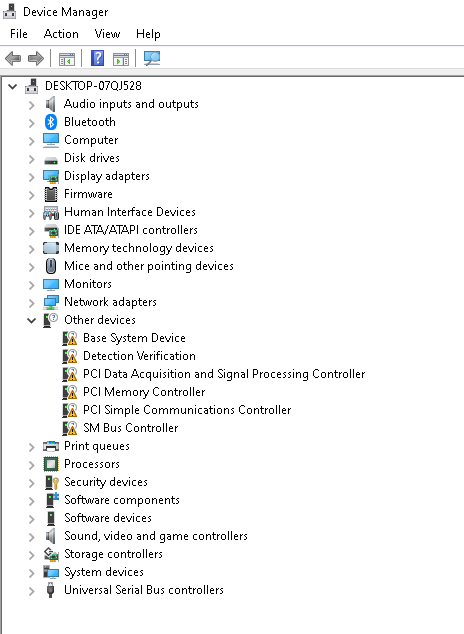Image resolution: width=464 pixels, height=634 pixels.
Task: Open the Help question mark toolbar icon
Action: [x=97, y=58]
